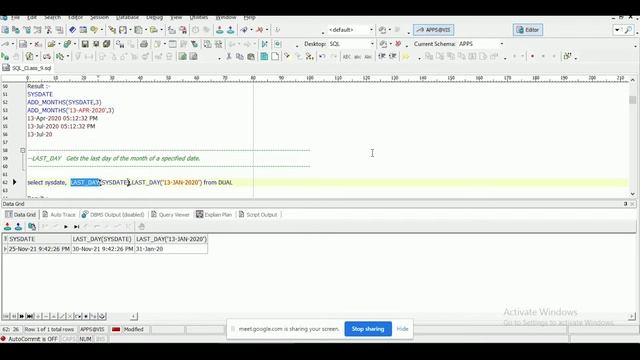Click the editor vertical scrollbar thumb

point(633,100)
